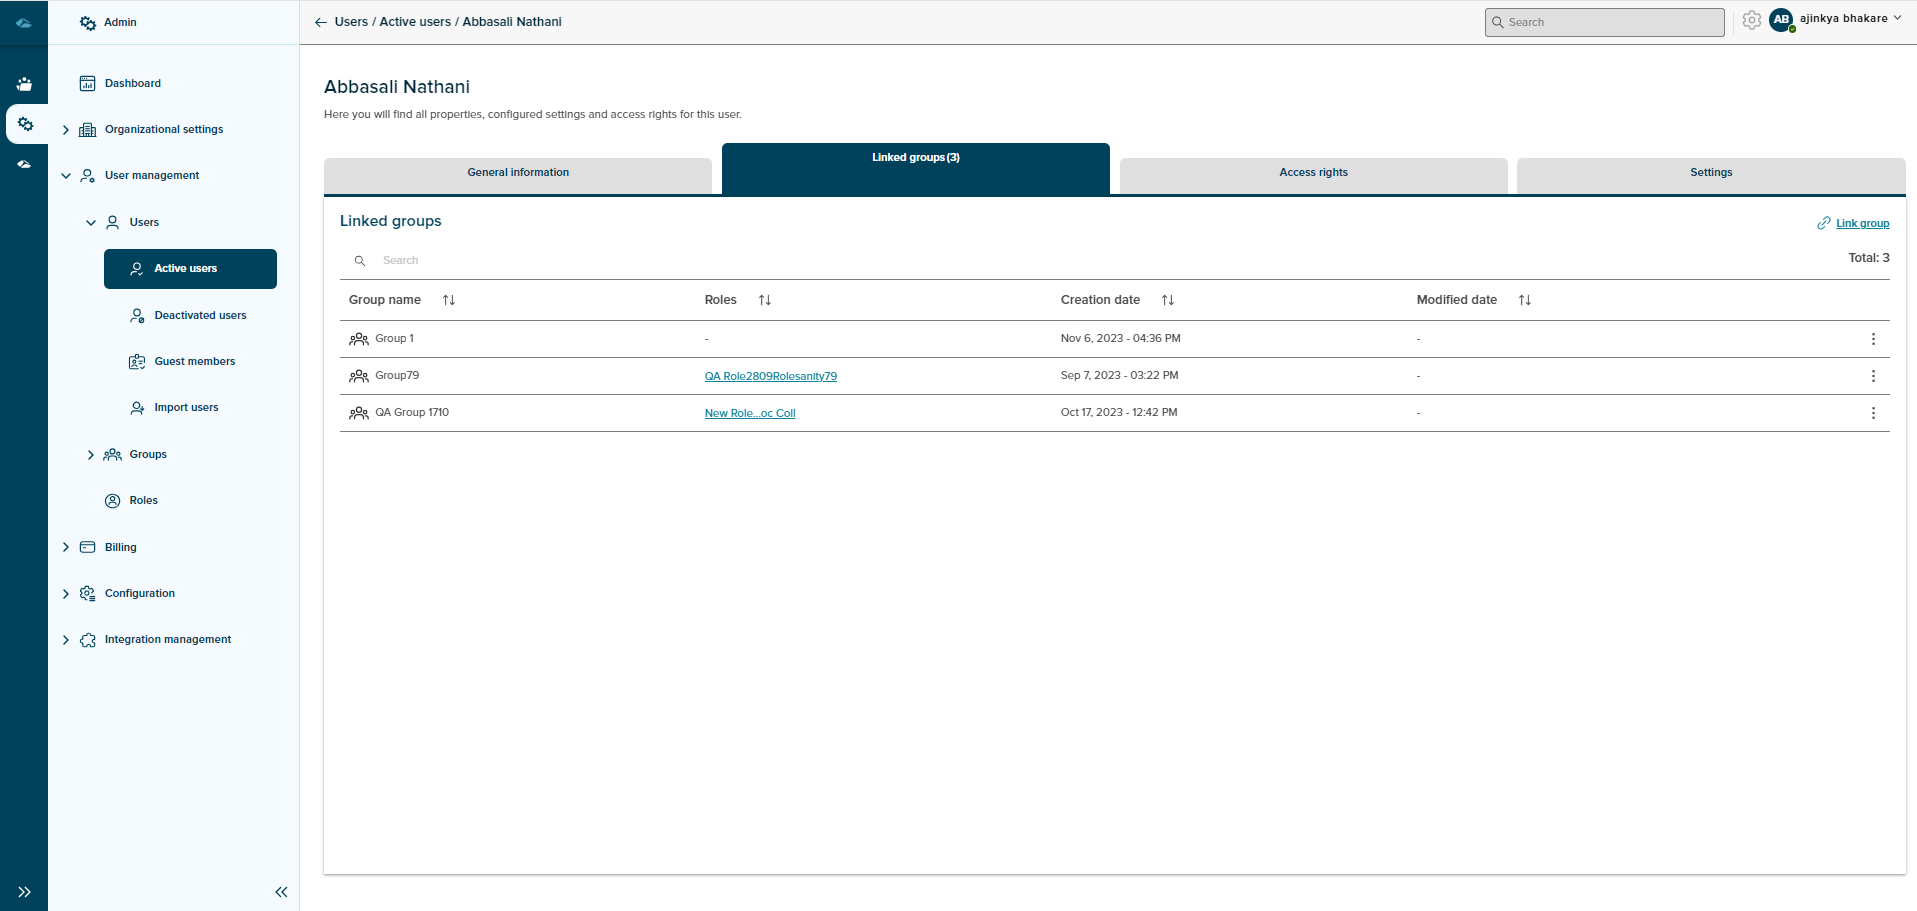Open the top-right settings gear

point(1751,20)
